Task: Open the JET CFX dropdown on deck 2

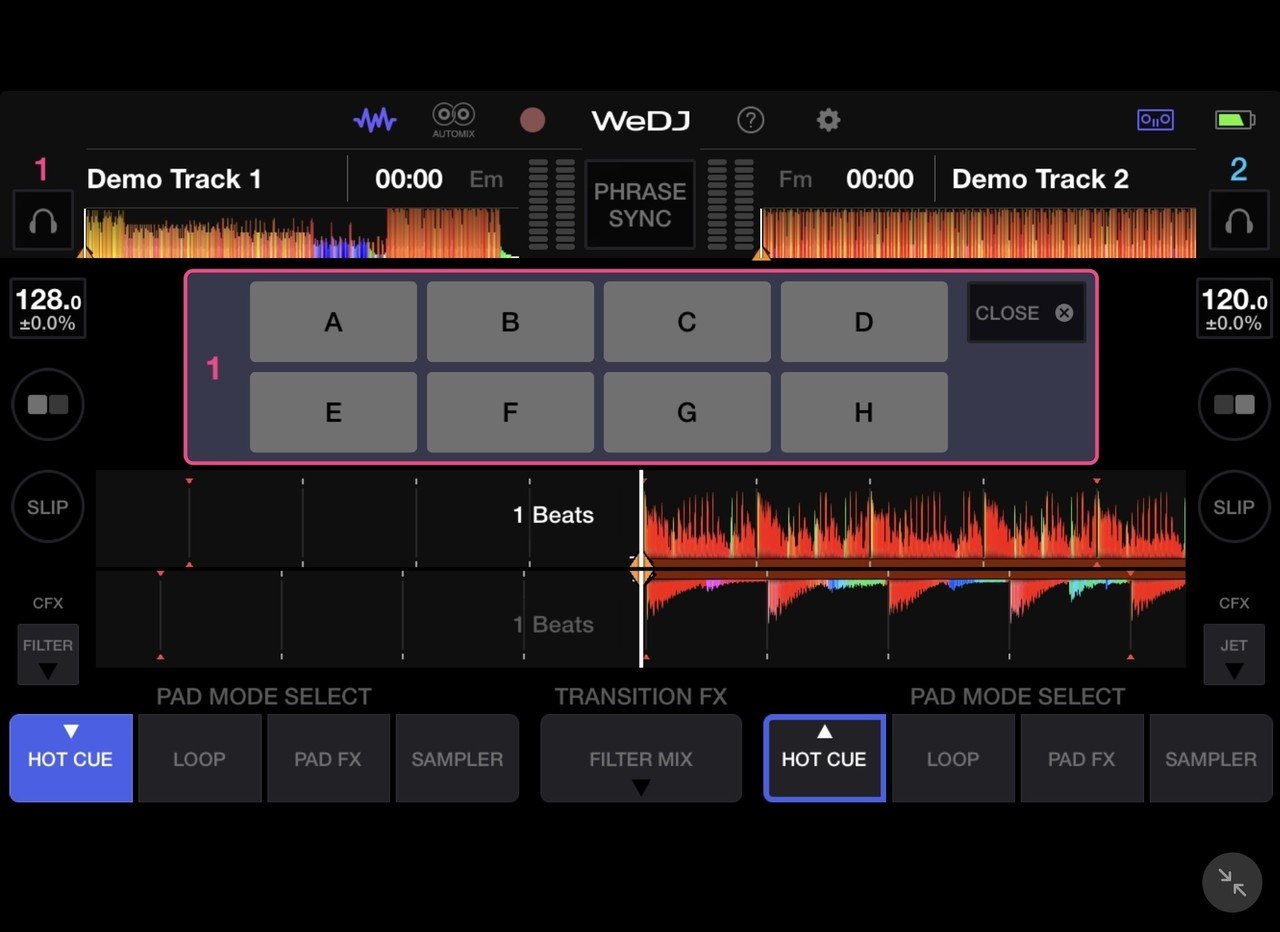Action: pyautogui.click(x=1233, y=655)
